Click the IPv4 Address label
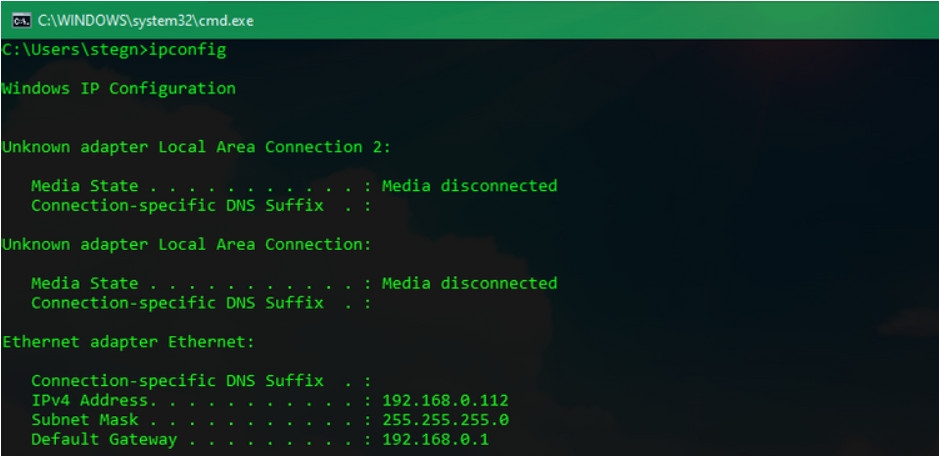Image resolution: width=939 pixels, height=456 pixels. click(90, 400)
